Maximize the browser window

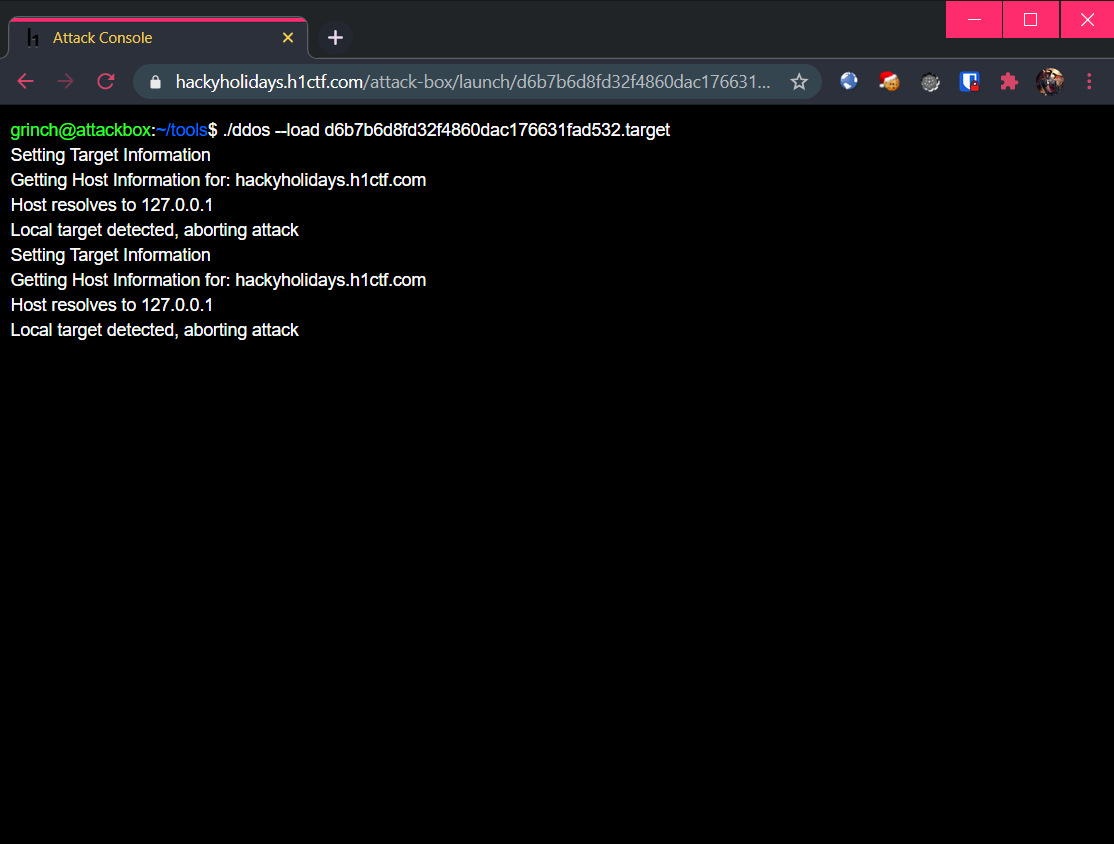point(1030,19)
